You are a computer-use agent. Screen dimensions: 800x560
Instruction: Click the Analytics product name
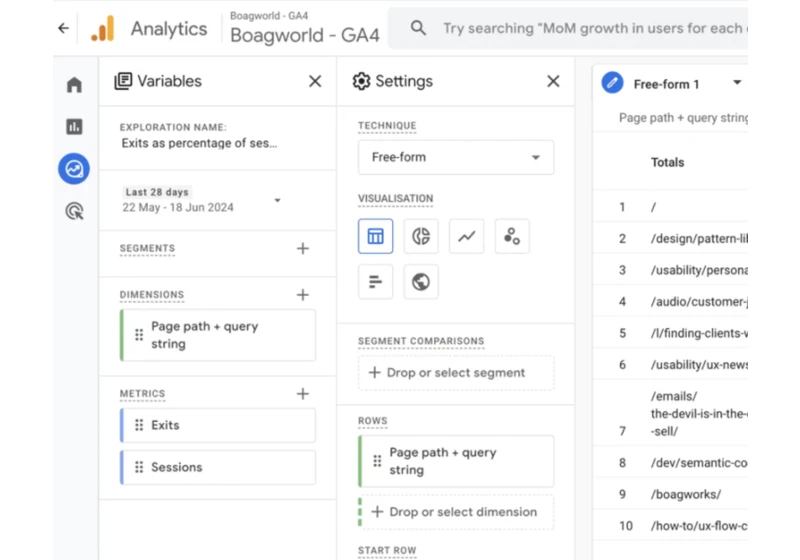[169, 29]
